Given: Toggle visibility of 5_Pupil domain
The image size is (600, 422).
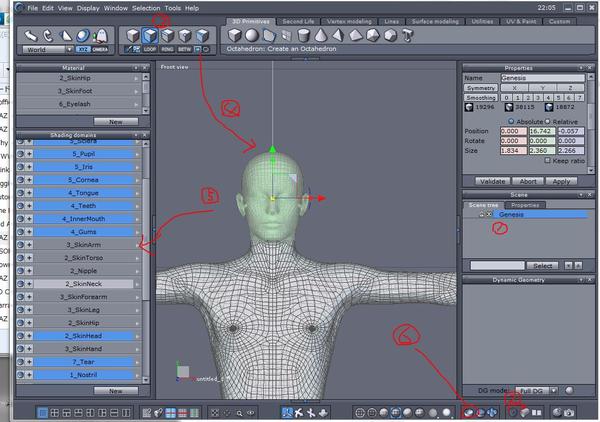Looking at the screenshot, I should (x=21, y=154).
